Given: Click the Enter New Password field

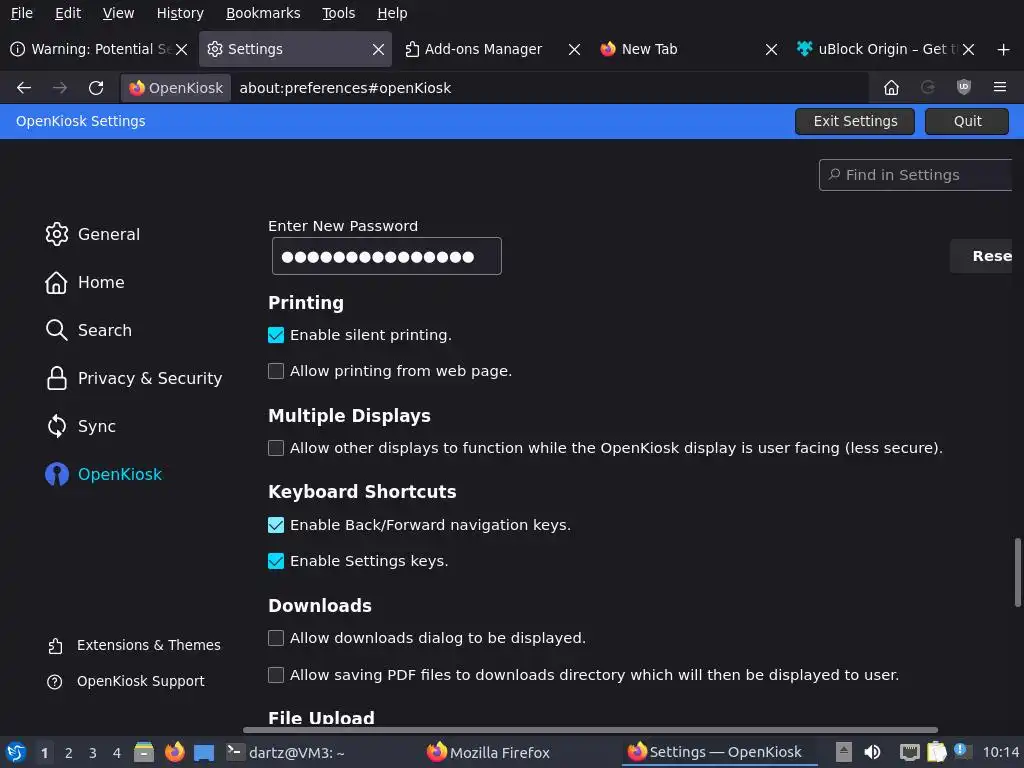Looking at the screenshot, I should click(387, 256).
